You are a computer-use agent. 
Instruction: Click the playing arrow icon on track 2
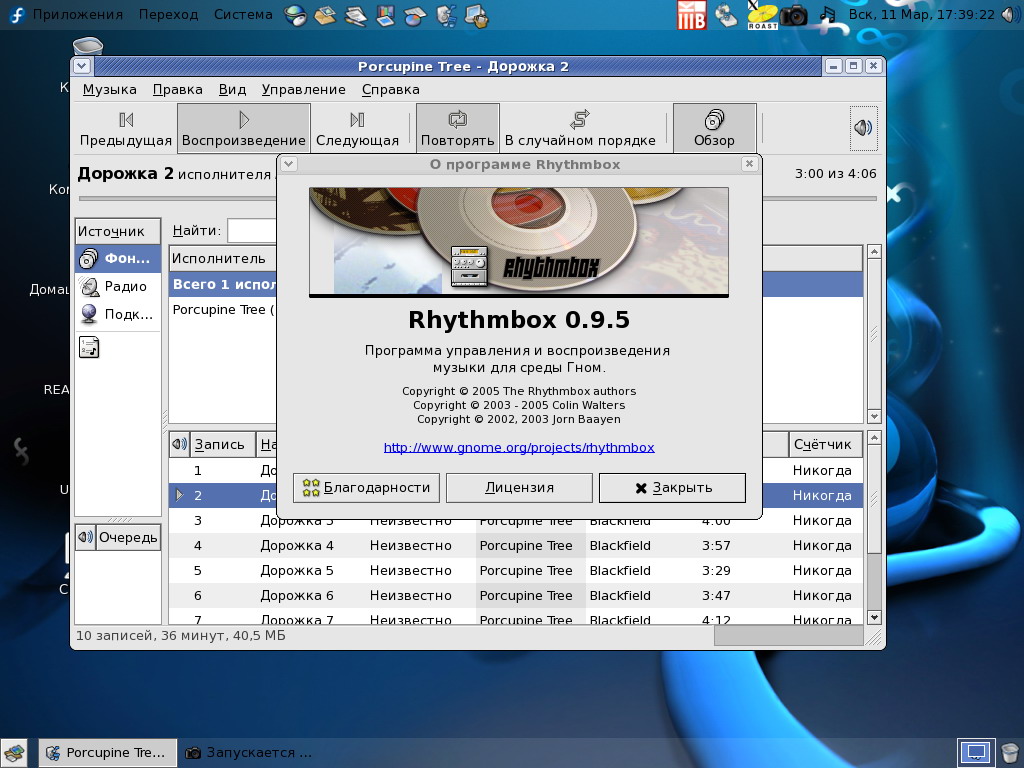point(180,495)
